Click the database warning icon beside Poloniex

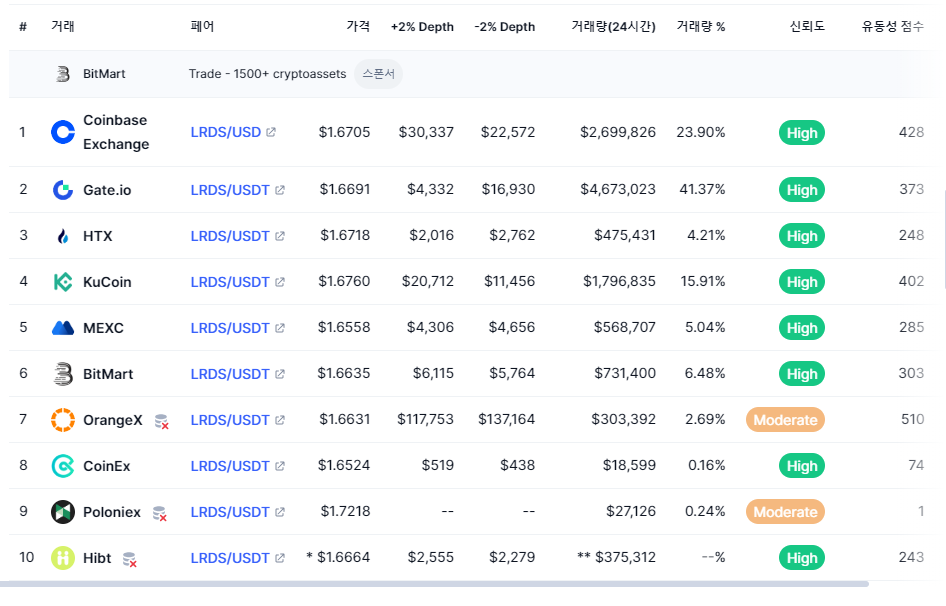tap(159, 513)
